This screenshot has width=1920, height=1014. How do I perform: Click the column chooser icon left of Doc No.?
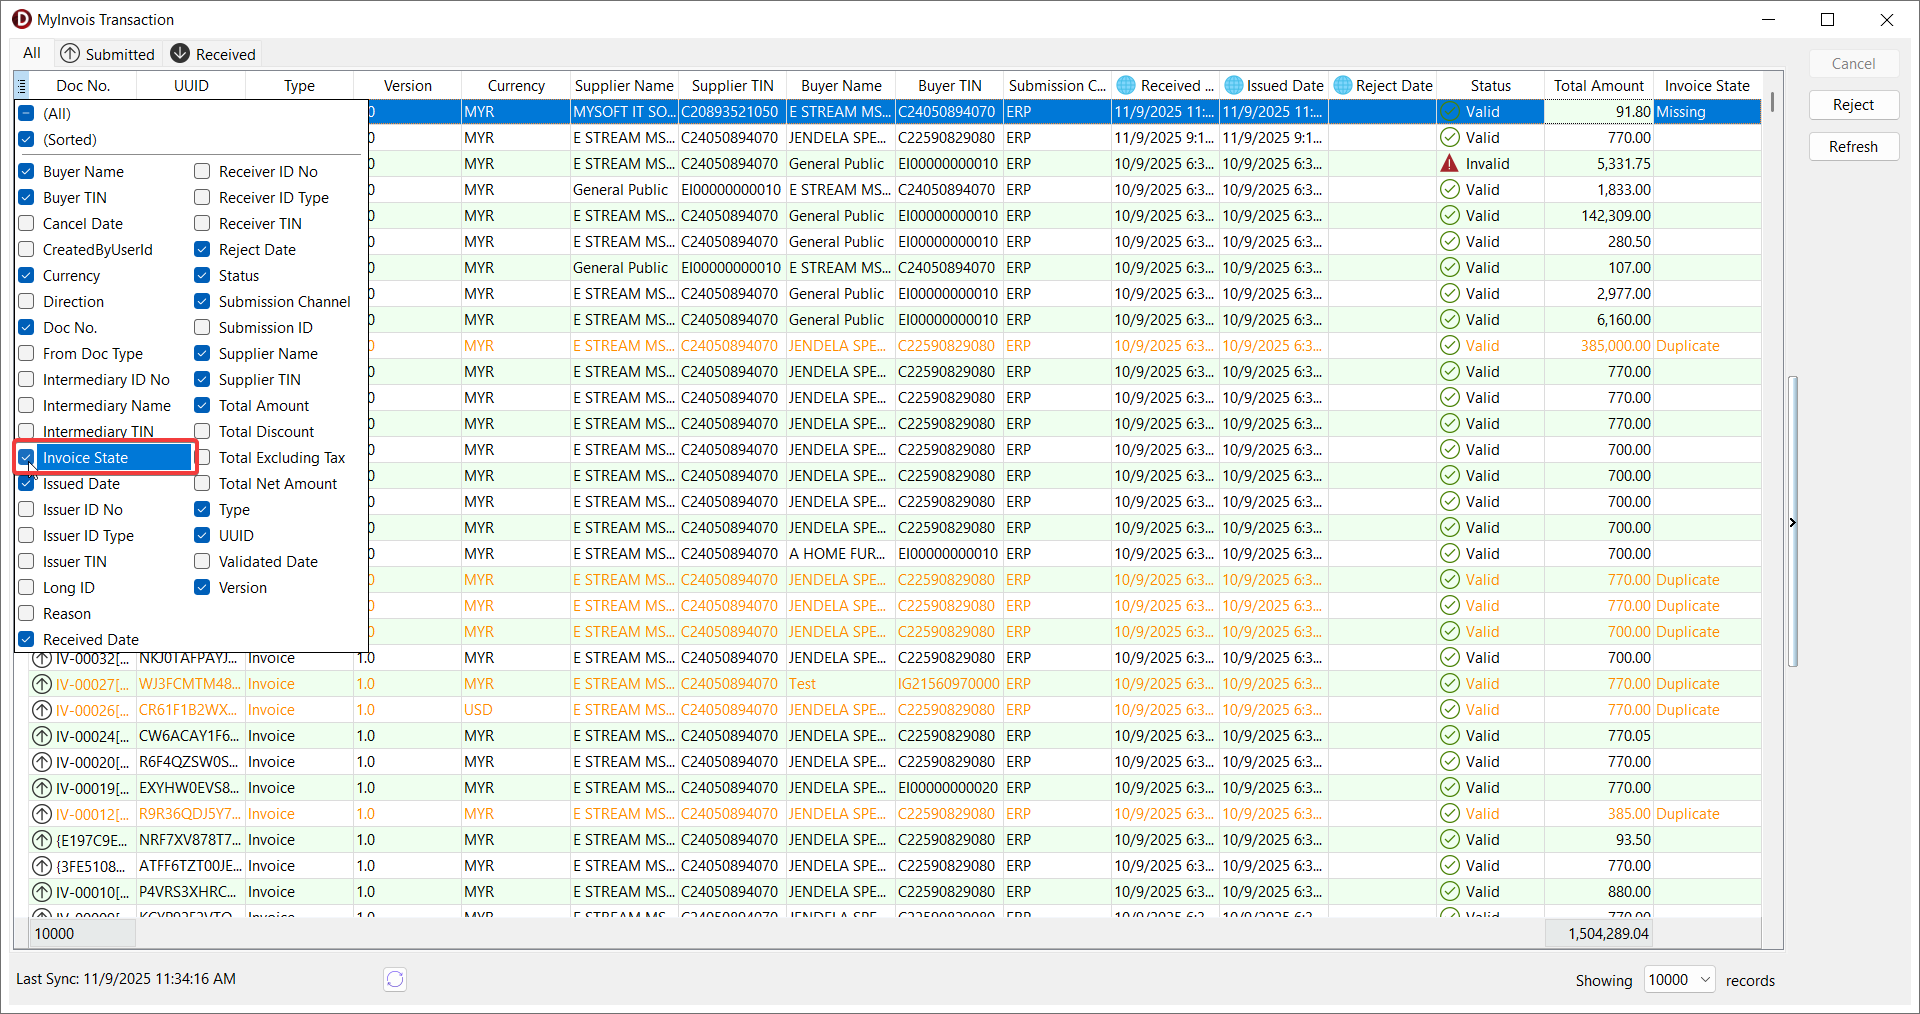coord(22,86)
